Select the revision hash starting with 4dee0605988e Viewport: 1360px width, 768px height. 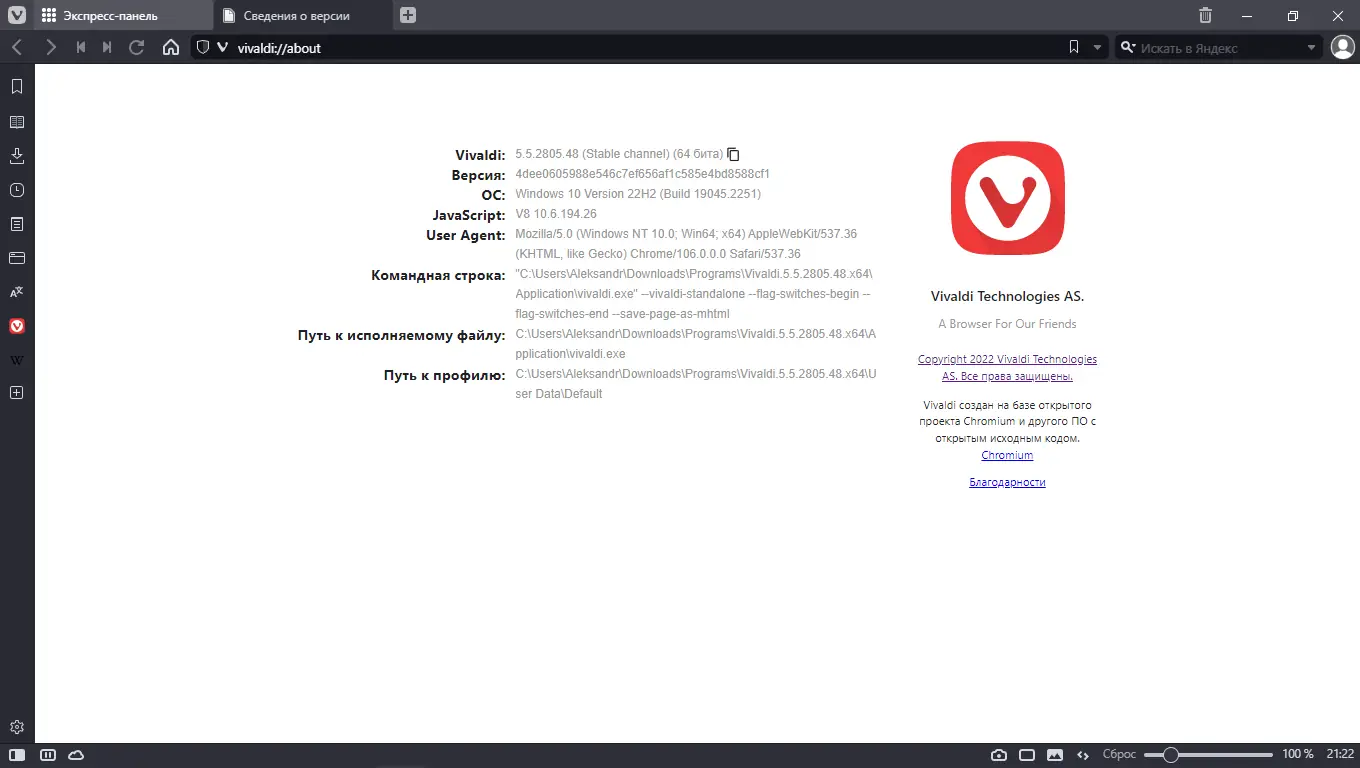tap(643, 174)
